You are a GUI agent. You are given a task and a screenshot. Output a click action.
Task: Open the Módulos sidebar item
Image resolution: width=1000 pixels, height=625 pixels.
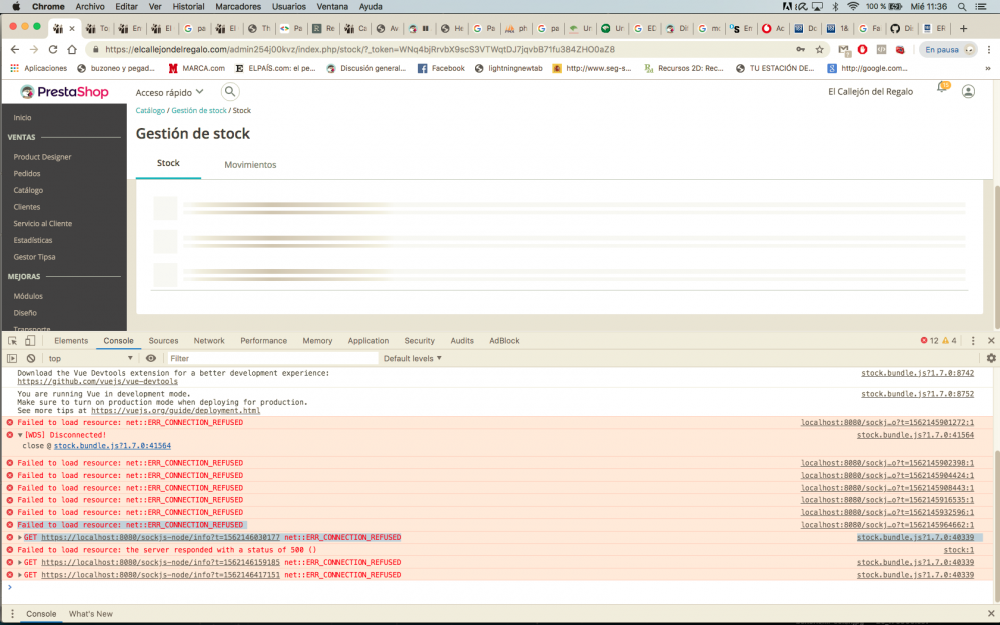pyautogui.click(x=28, y=296)
